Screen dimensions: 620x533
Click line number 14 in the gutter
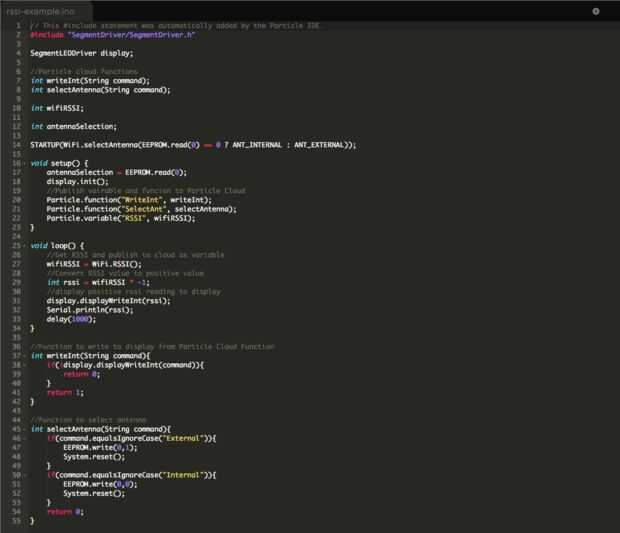[16, 145]
